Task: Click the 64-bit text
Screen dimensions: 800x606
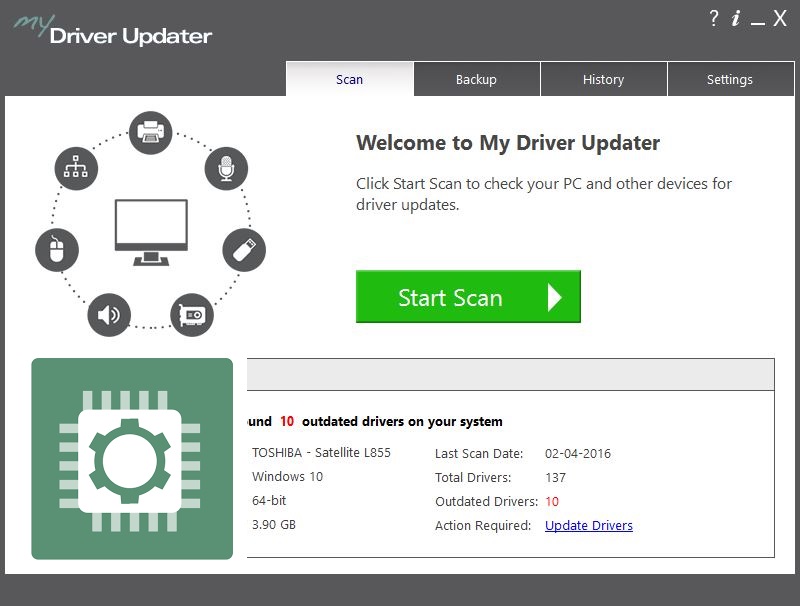Action: click(269, 500)
